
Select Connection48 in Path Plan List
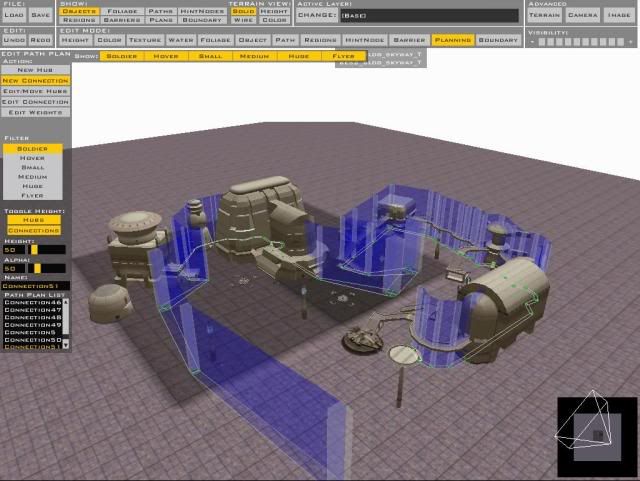pyautogui.click(x=33, y=317)
